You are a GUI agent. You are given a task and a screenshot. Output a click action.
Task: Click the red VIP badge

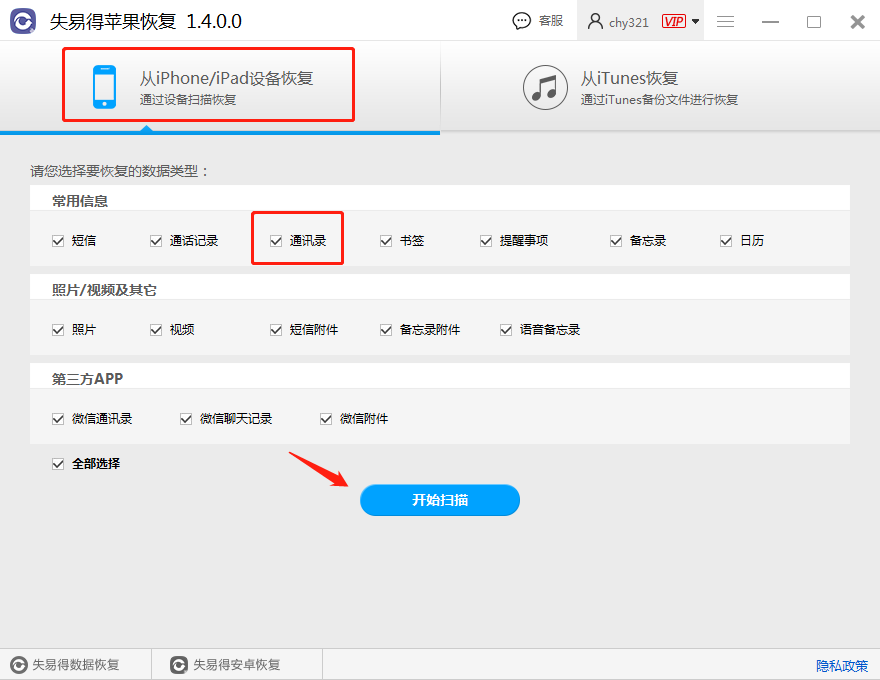point(673,21)
